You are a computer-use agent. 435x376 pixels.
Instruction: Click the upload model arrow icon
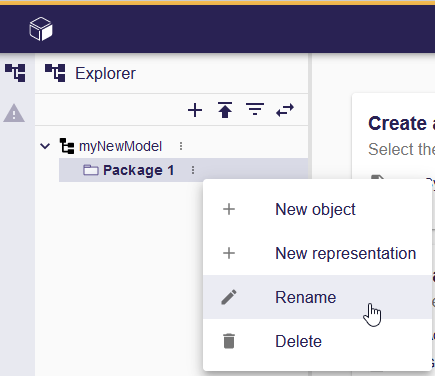(x=225, y=110)
